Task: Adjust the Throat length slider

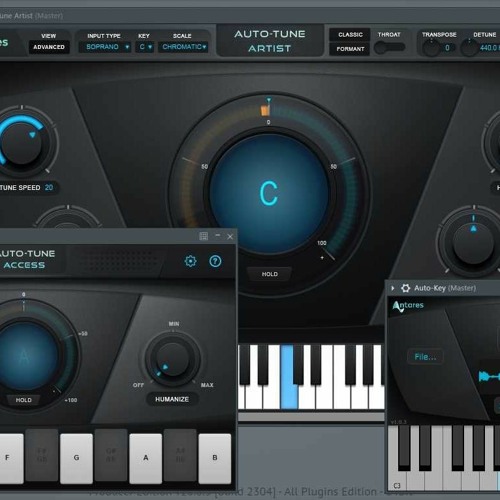Action: pos(389,47)
